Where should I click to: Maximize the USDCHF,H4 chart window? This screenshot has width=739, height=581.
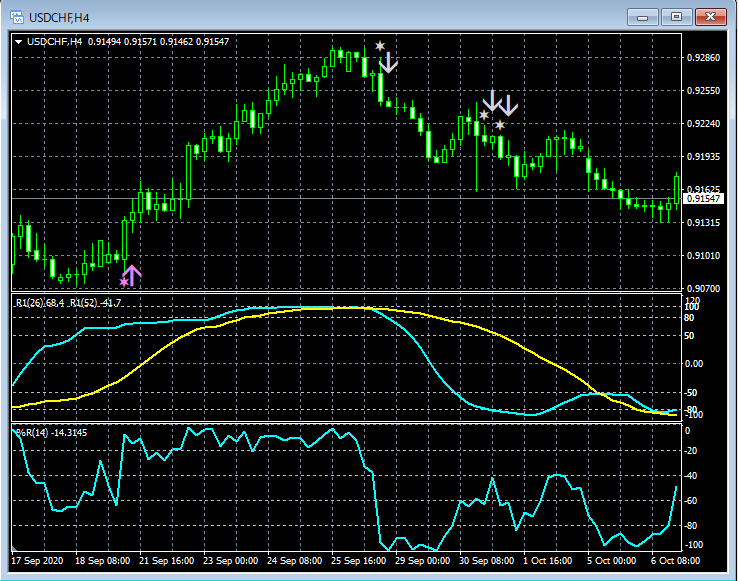click(x=676, y=17)
